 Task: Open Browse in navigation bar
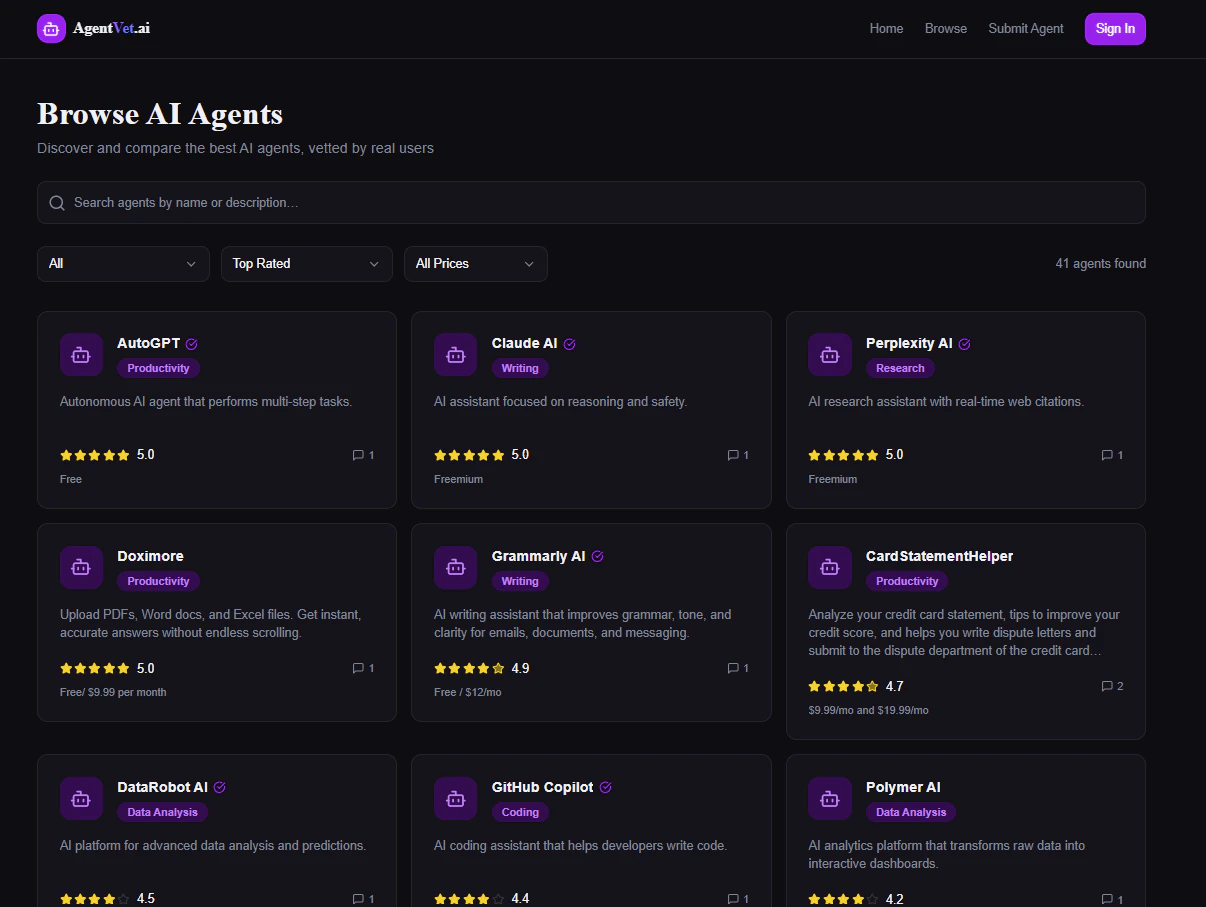946,28
